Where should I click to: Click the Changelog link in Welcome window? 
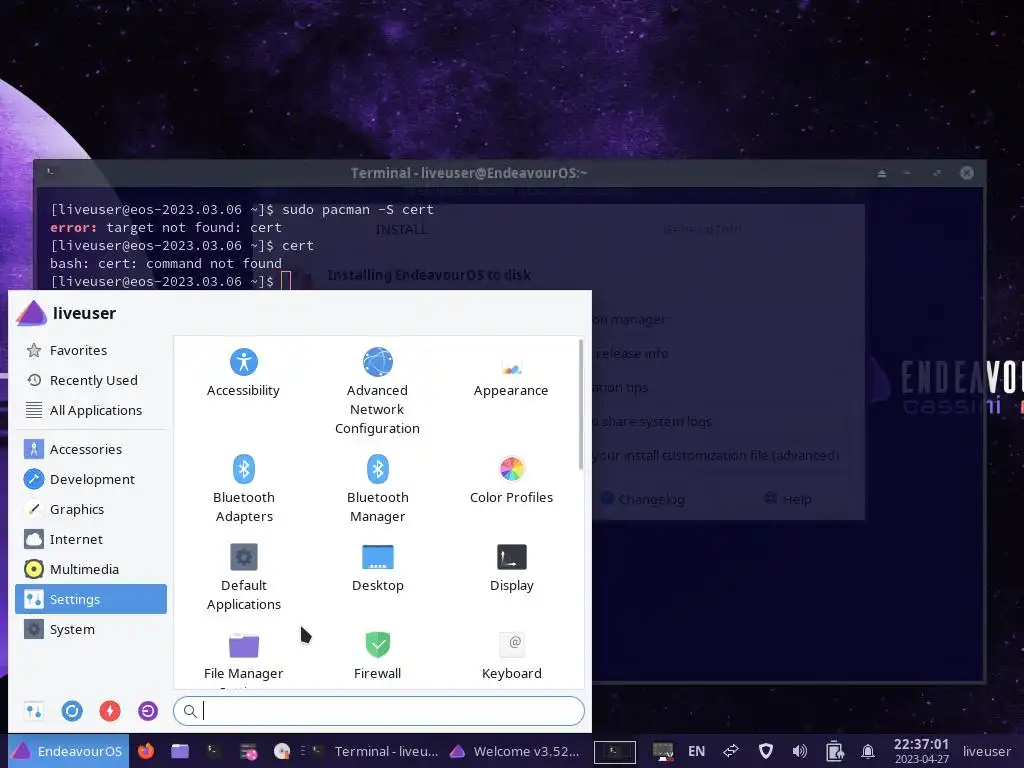click(643, 499)
